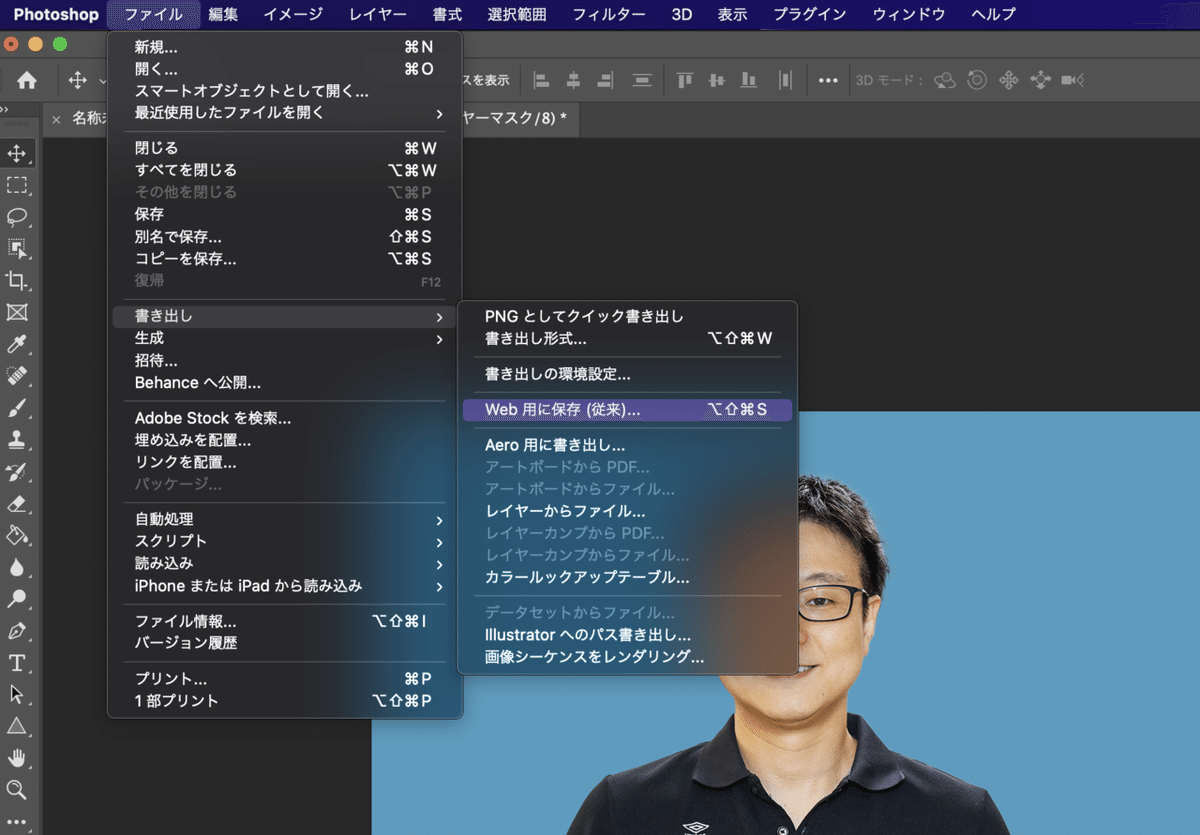The image size is (1200, 835).
Task: Select the Dodge tool
Action: [x=17, y=599]
